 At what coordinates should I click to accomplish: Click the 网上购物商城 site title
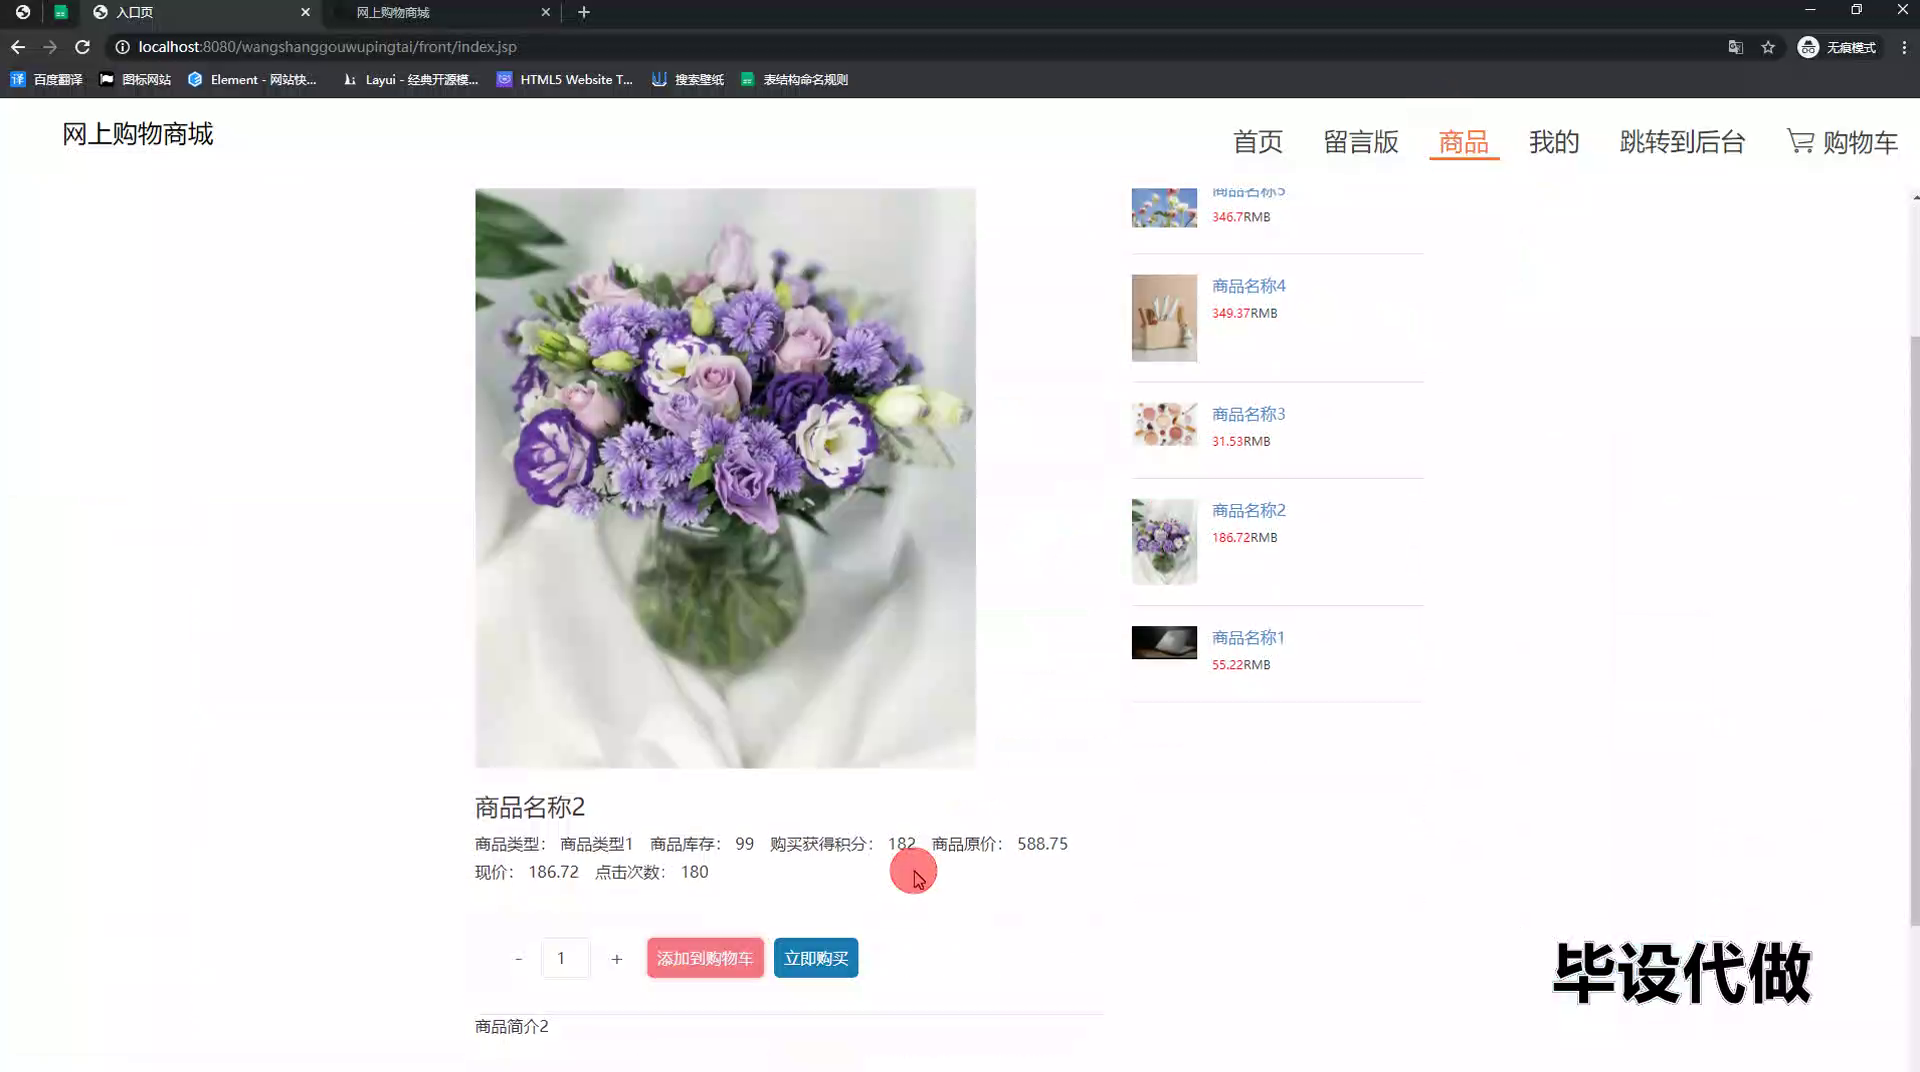tap(138, 134)
